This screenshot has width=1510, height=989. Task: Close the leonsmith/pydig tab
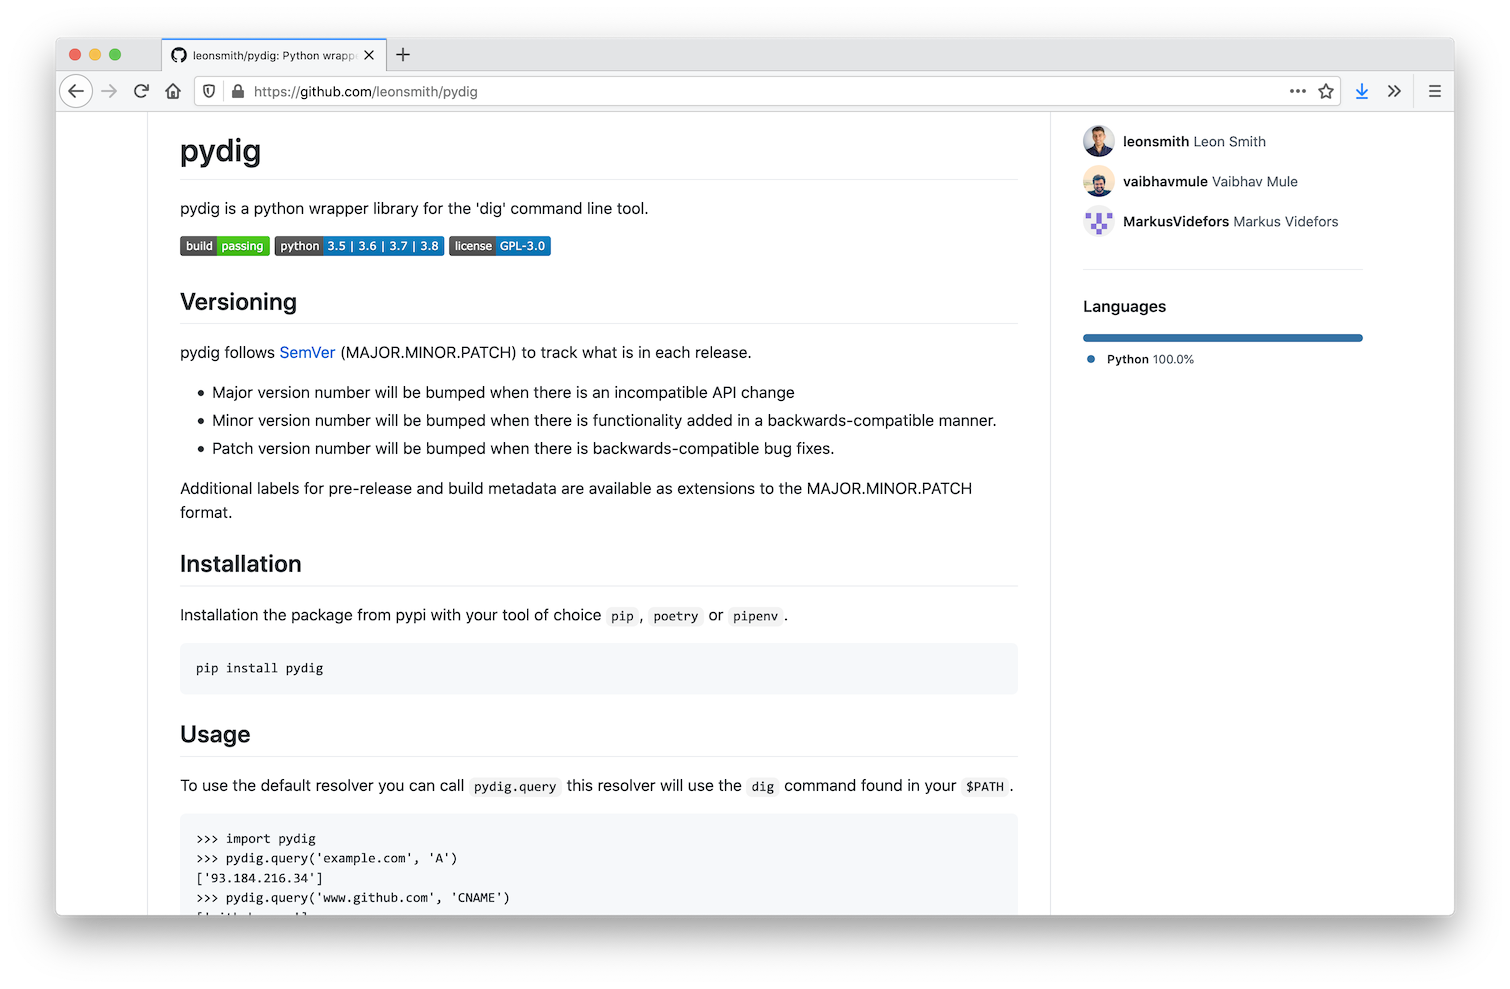369,55
